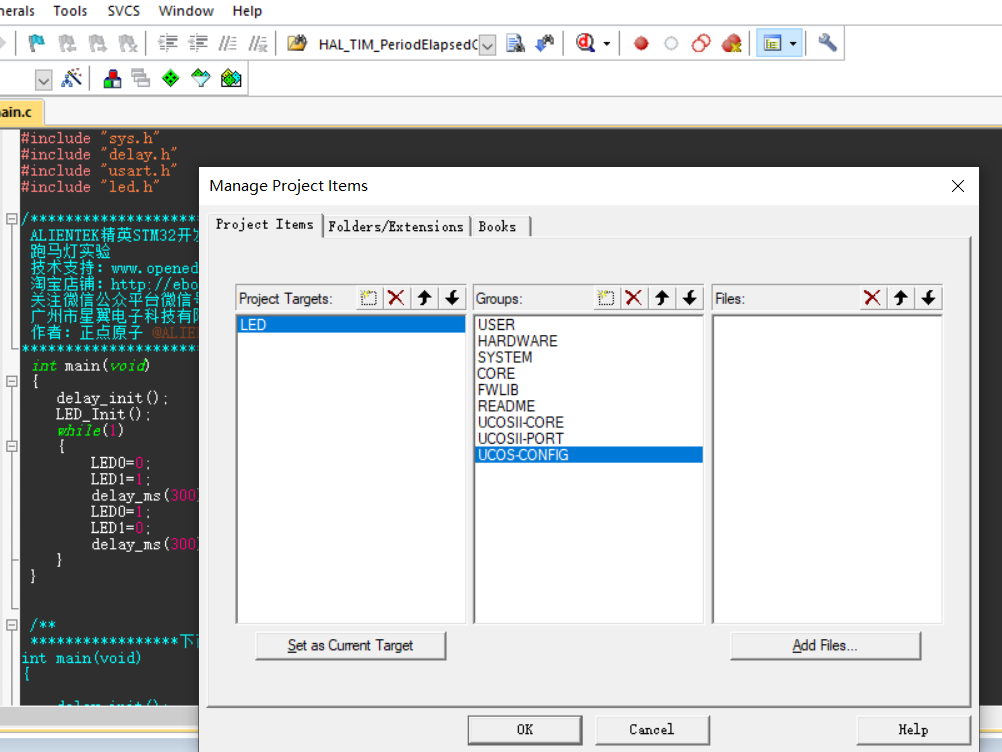Create a new project target icon
Viewport: 1002px width, 752px height.
(x=369, y=298)
